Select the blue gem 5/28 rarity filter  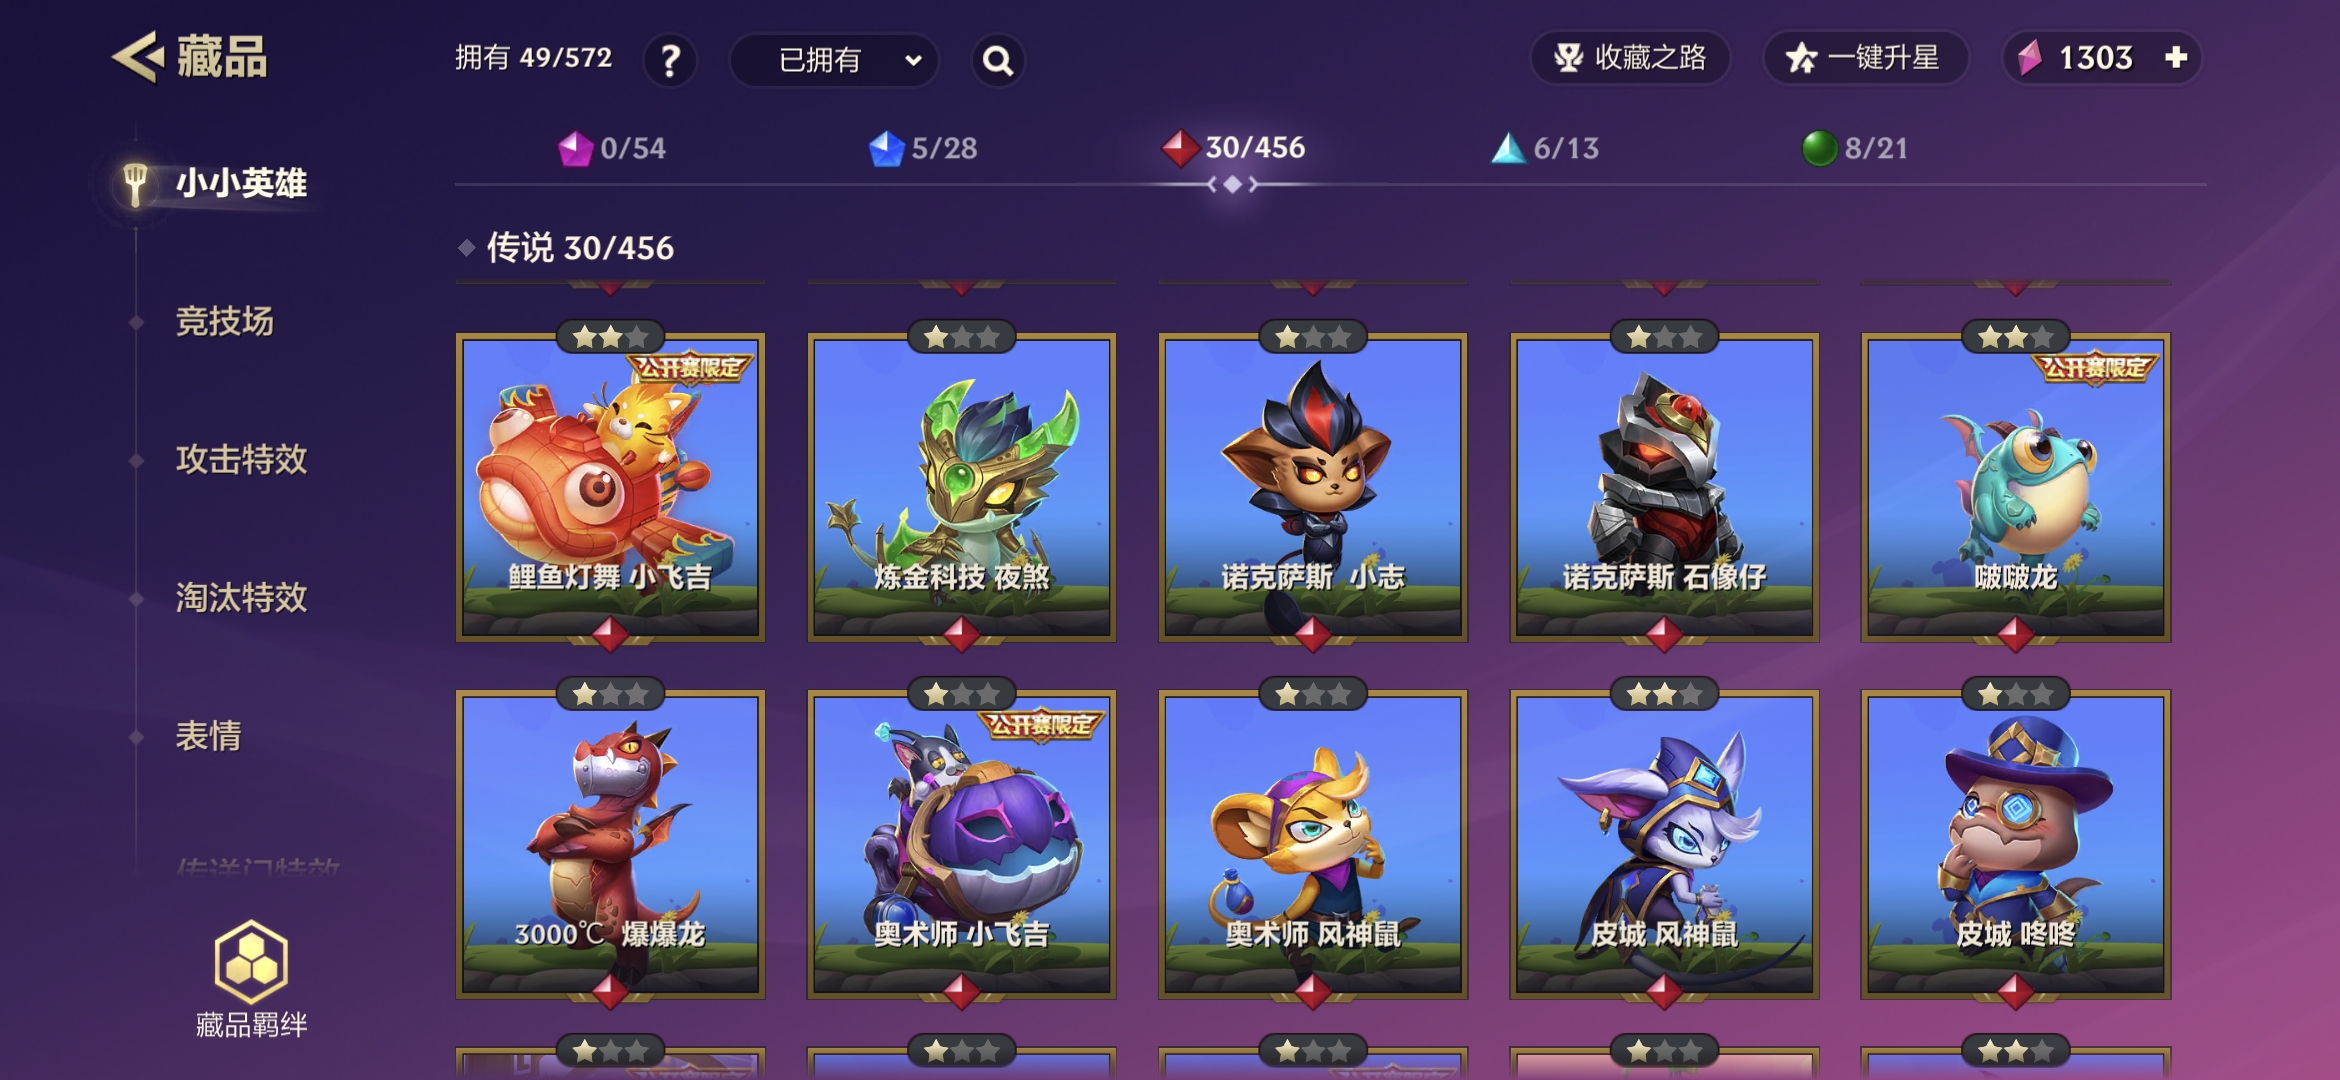point(922,149)
